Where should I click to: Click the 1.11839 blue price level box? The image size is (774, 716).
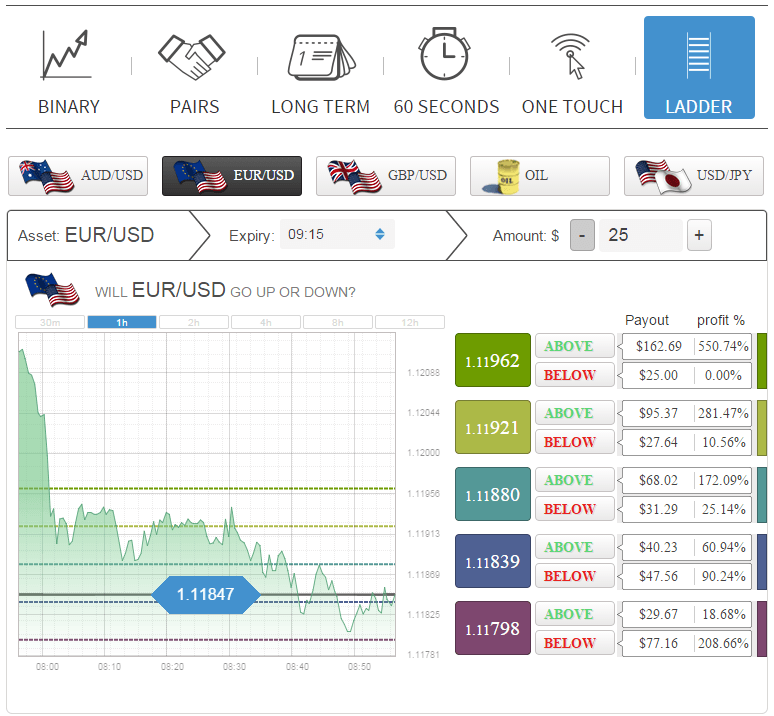click(x=493, y=561)
